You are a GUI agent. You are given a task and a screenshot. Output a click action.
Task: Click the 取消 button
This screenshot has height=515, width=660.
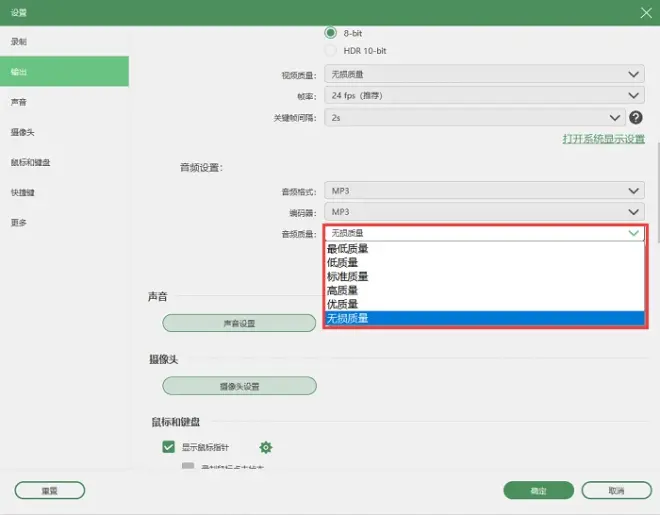pos(617,491)
